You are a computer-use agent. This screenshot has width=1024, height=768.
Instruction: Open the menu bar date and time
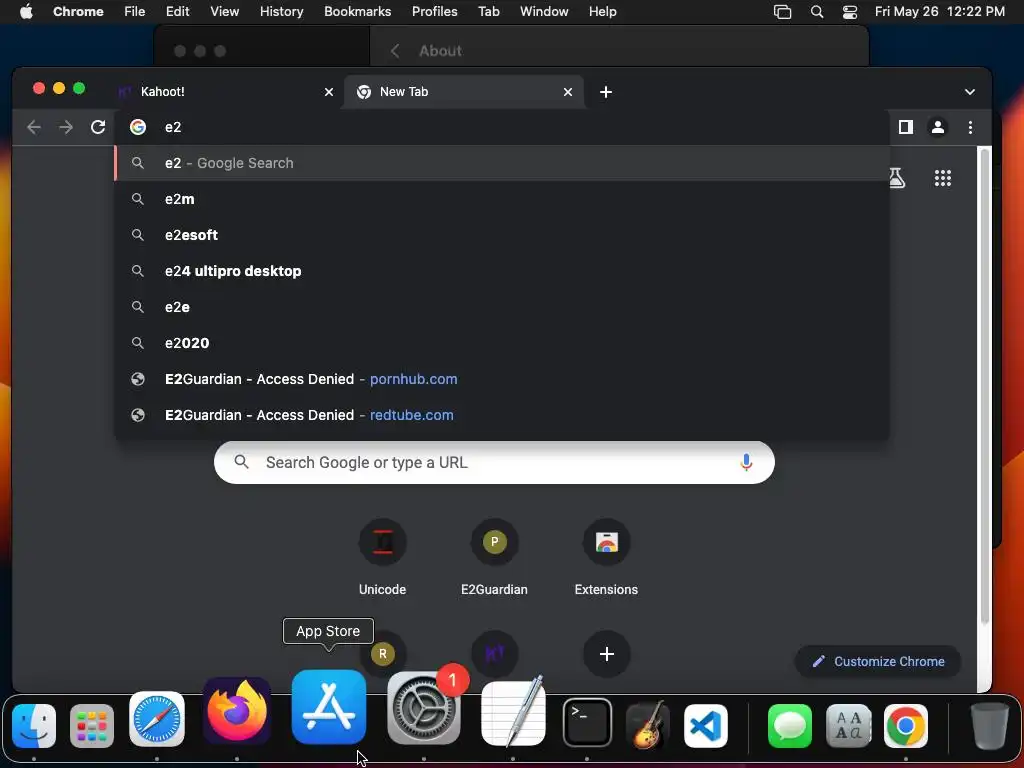(x=940, y=12)
